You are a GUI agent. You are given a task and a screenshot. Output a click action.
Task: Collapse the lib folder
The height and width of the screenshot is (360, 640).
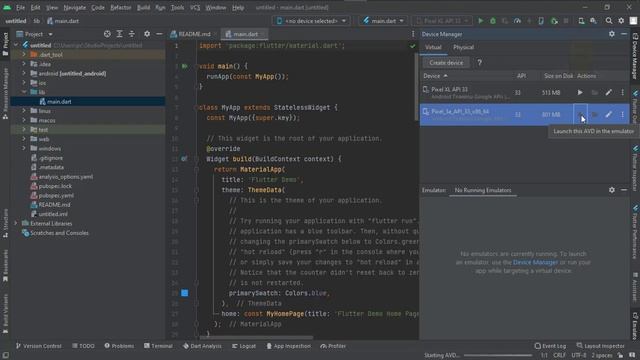pos(24,92)
